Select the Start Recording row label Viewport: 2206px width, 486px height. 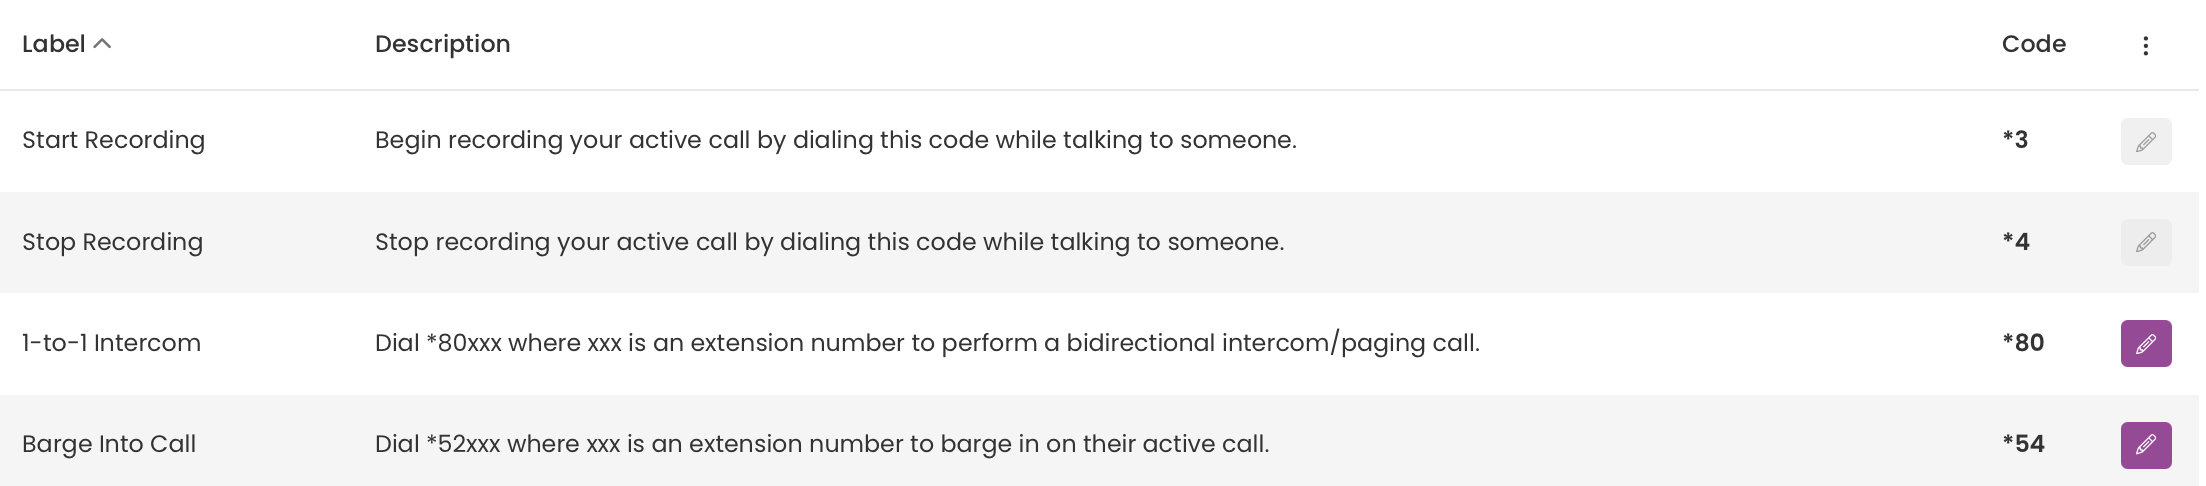click(113, 140)
